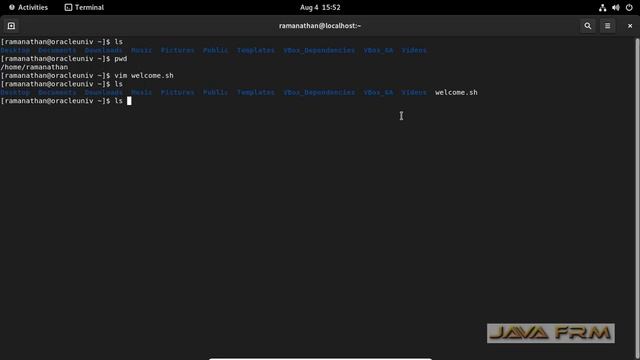Click VBox_Dependencies in the first ls output
This screenshot has width=640, height=360.
(x=319, y=50)
